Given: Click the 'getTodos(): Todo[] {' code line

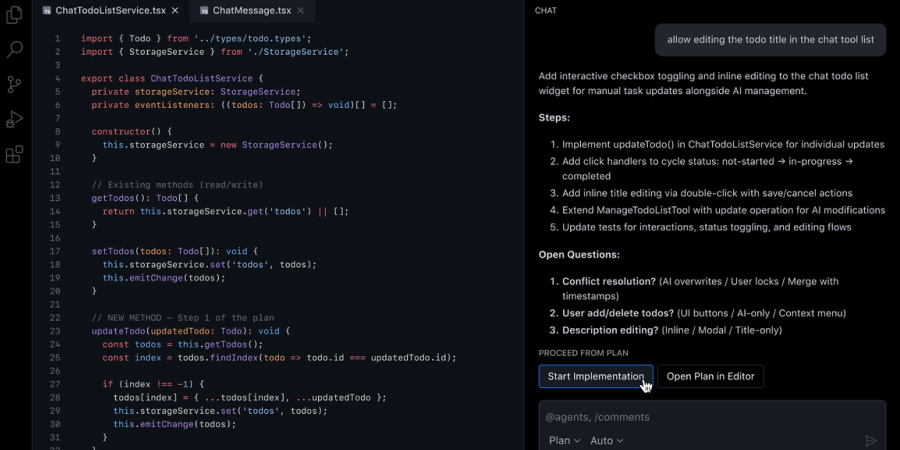Looking at the screenshot, I should click(x=145, y=198).
